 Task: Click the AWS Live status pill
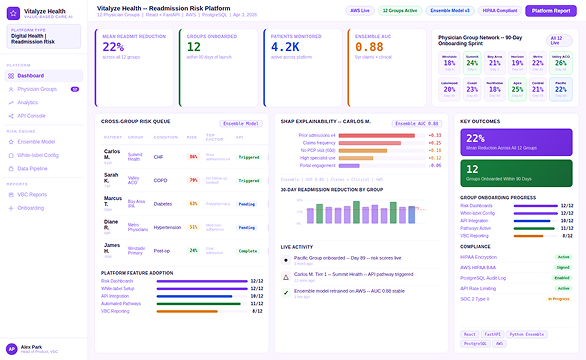tap(360, 11)
